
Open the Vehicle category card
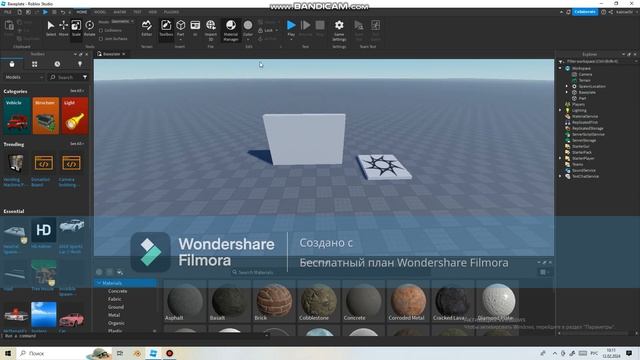tap(17, 116)
